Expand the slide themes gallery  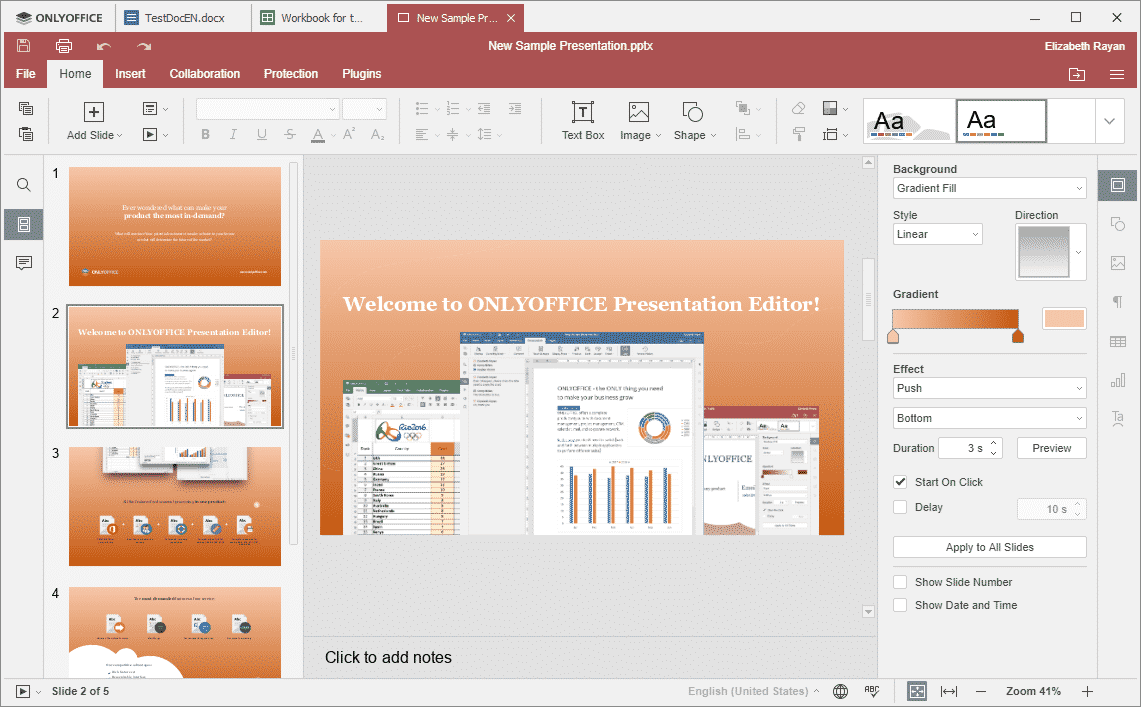click(x=1109, y=121)
